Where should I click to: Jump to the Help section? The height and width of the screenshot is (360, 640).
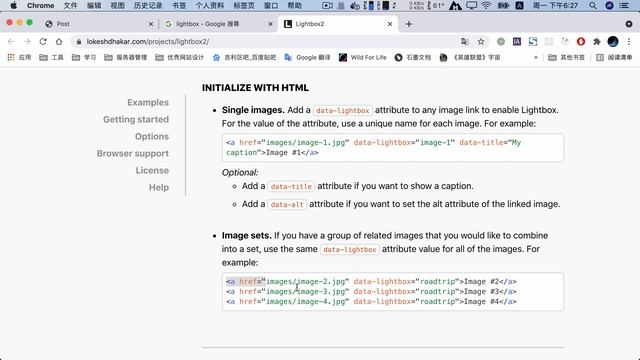(159, 188)
